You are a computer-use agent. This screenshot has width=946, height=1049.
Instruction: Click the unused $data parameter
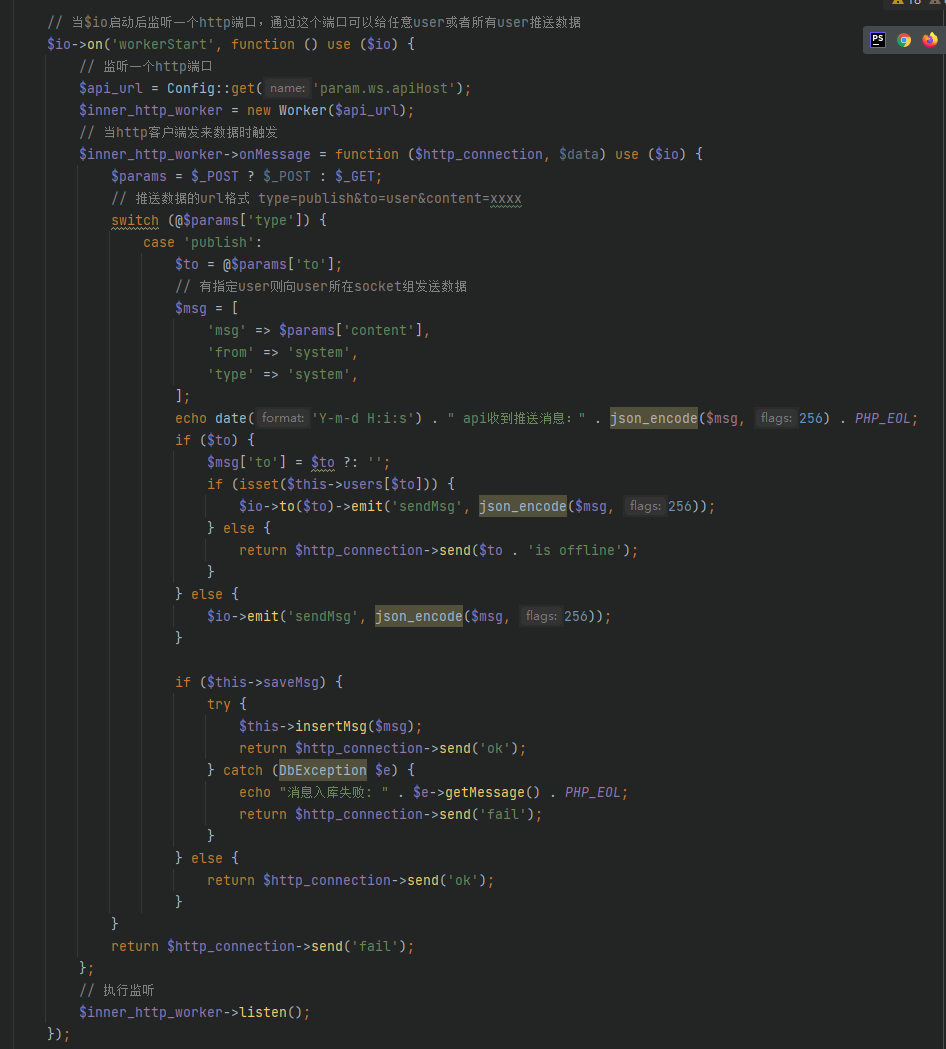coord(579,155)
